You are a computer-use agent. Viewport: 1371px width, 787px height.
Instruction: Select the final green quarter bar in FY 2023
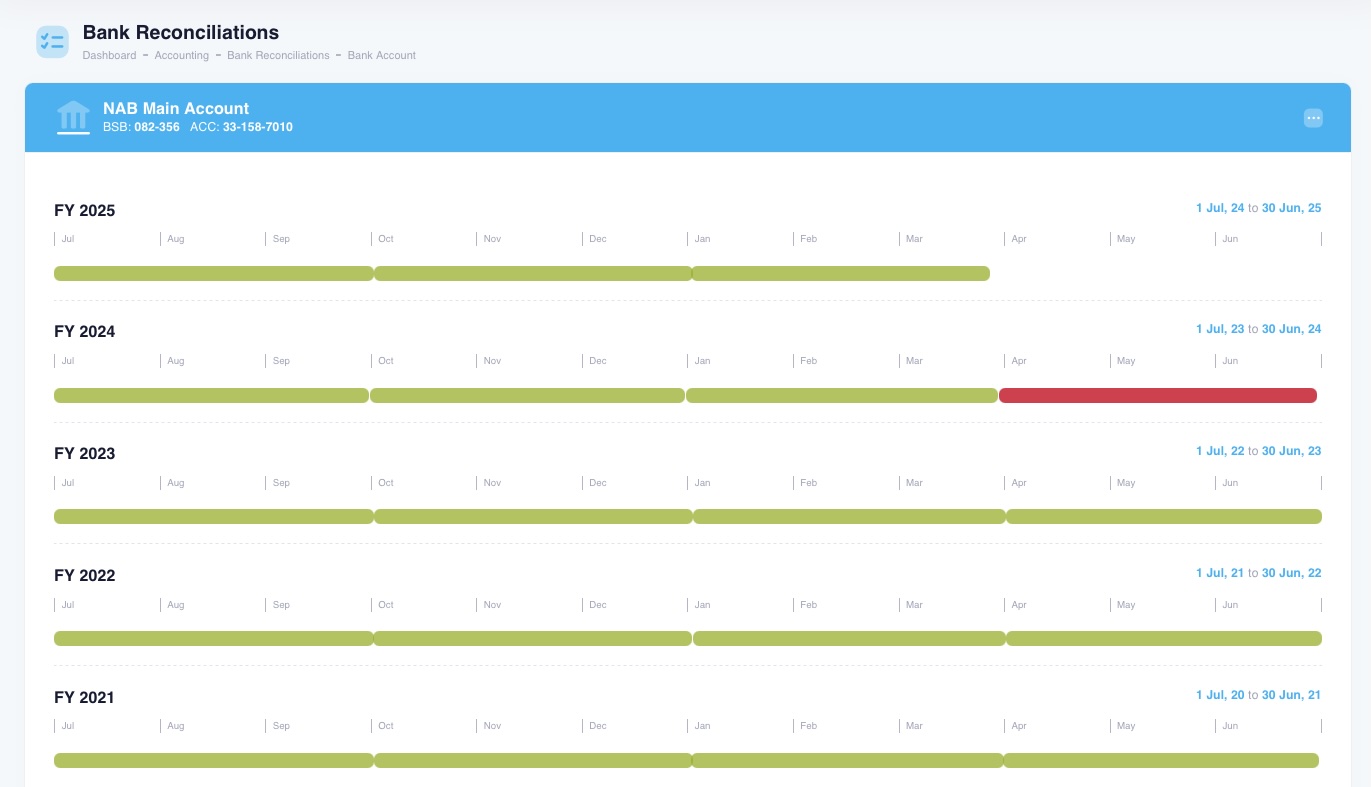(x=1164, y=516)
